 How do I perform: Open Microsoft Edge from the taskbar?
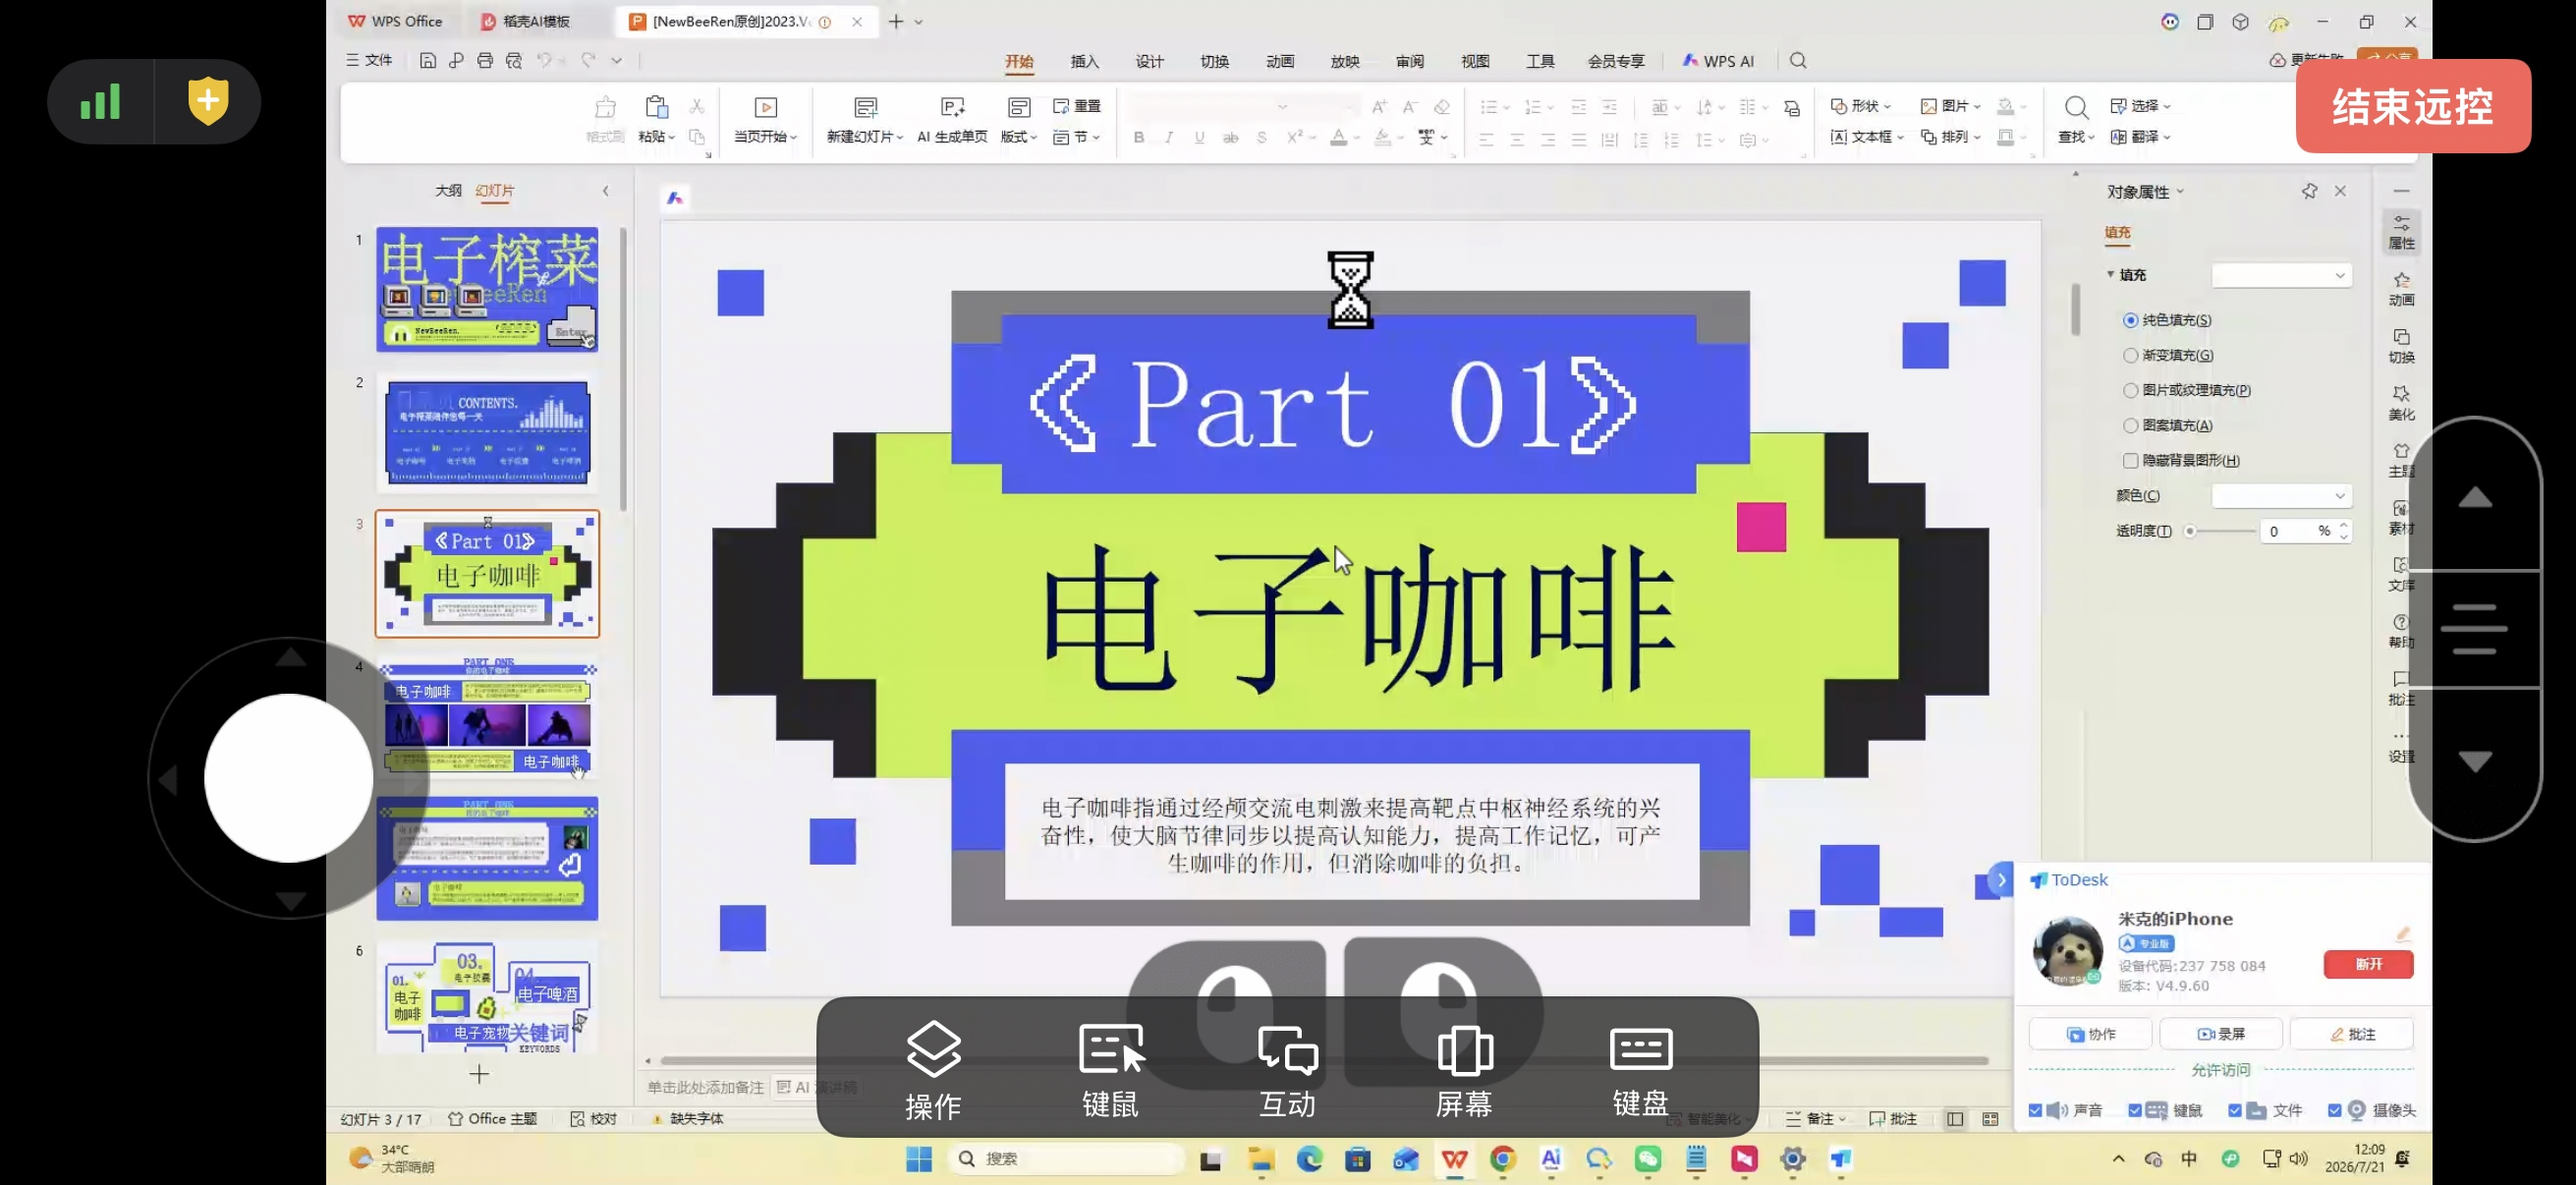point(1309,1158)
